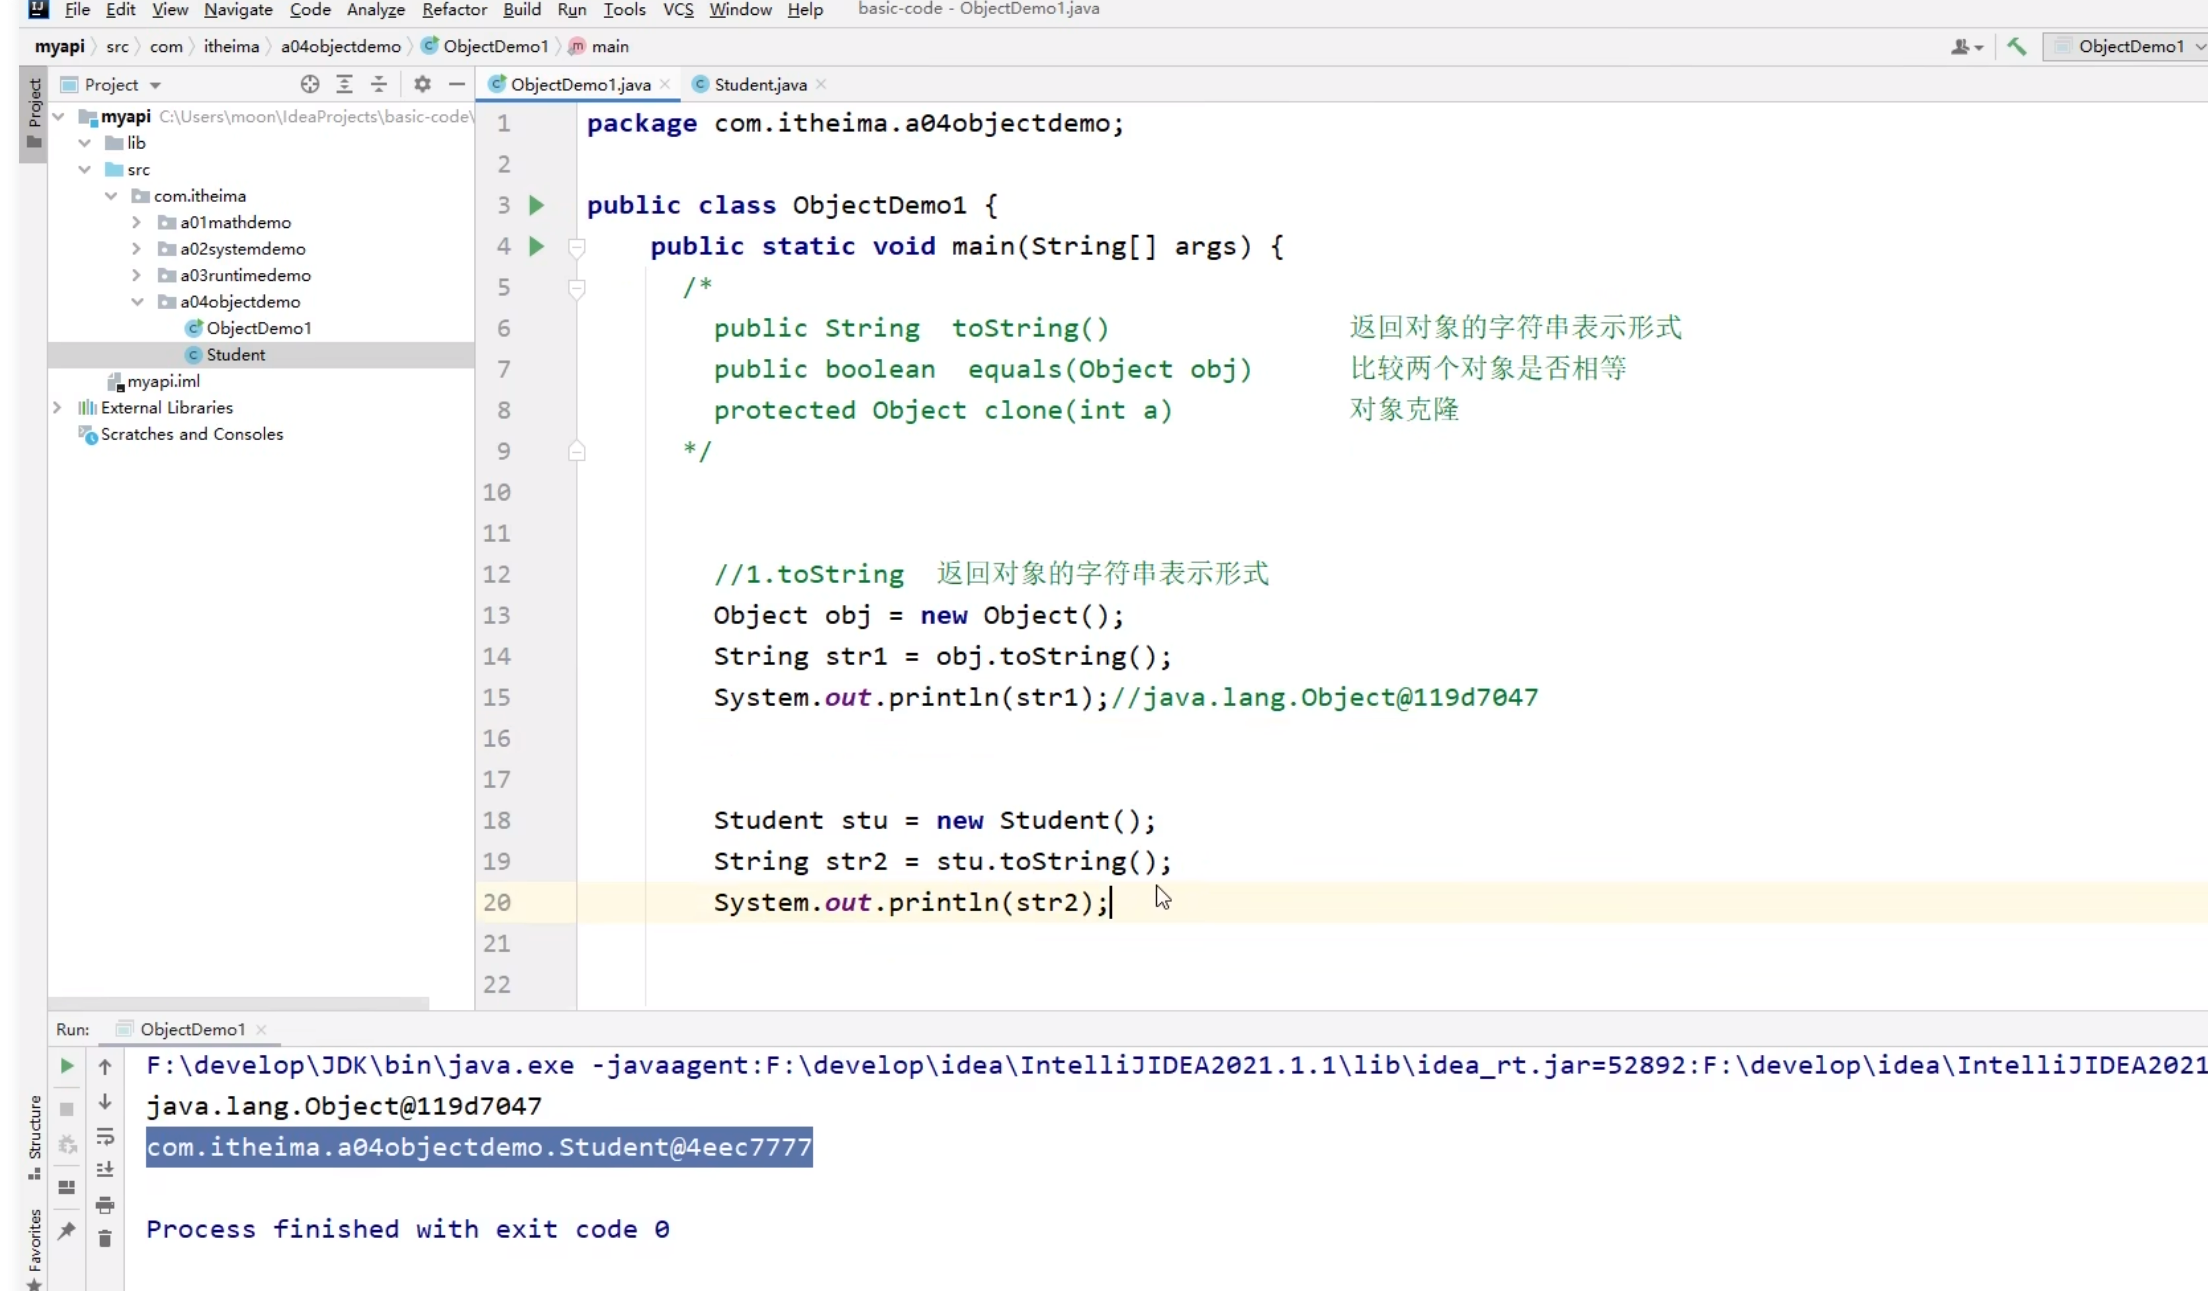This screenshot has height=1291, width=2208.
Task: Rerun ObjectDemo1 with the green arrow
Action: tap(66, 1066)
